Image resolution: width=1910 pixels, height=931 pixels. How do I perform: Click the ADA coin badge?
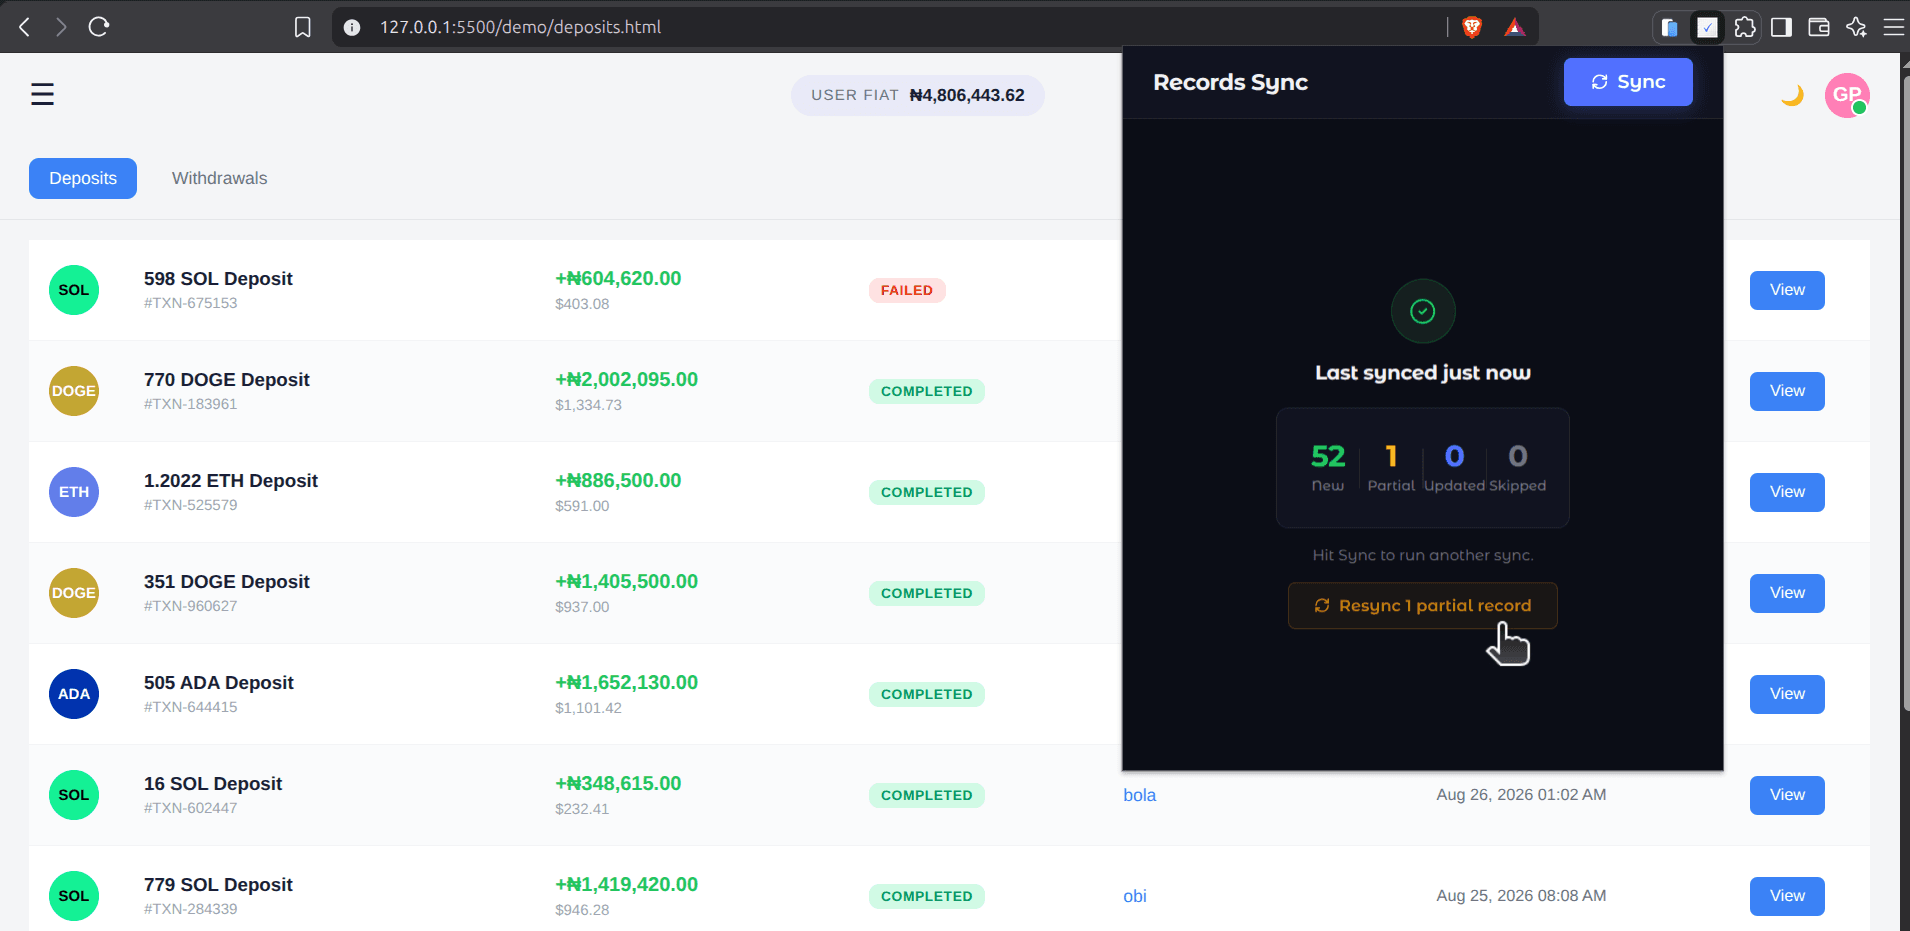coord(74,694)
